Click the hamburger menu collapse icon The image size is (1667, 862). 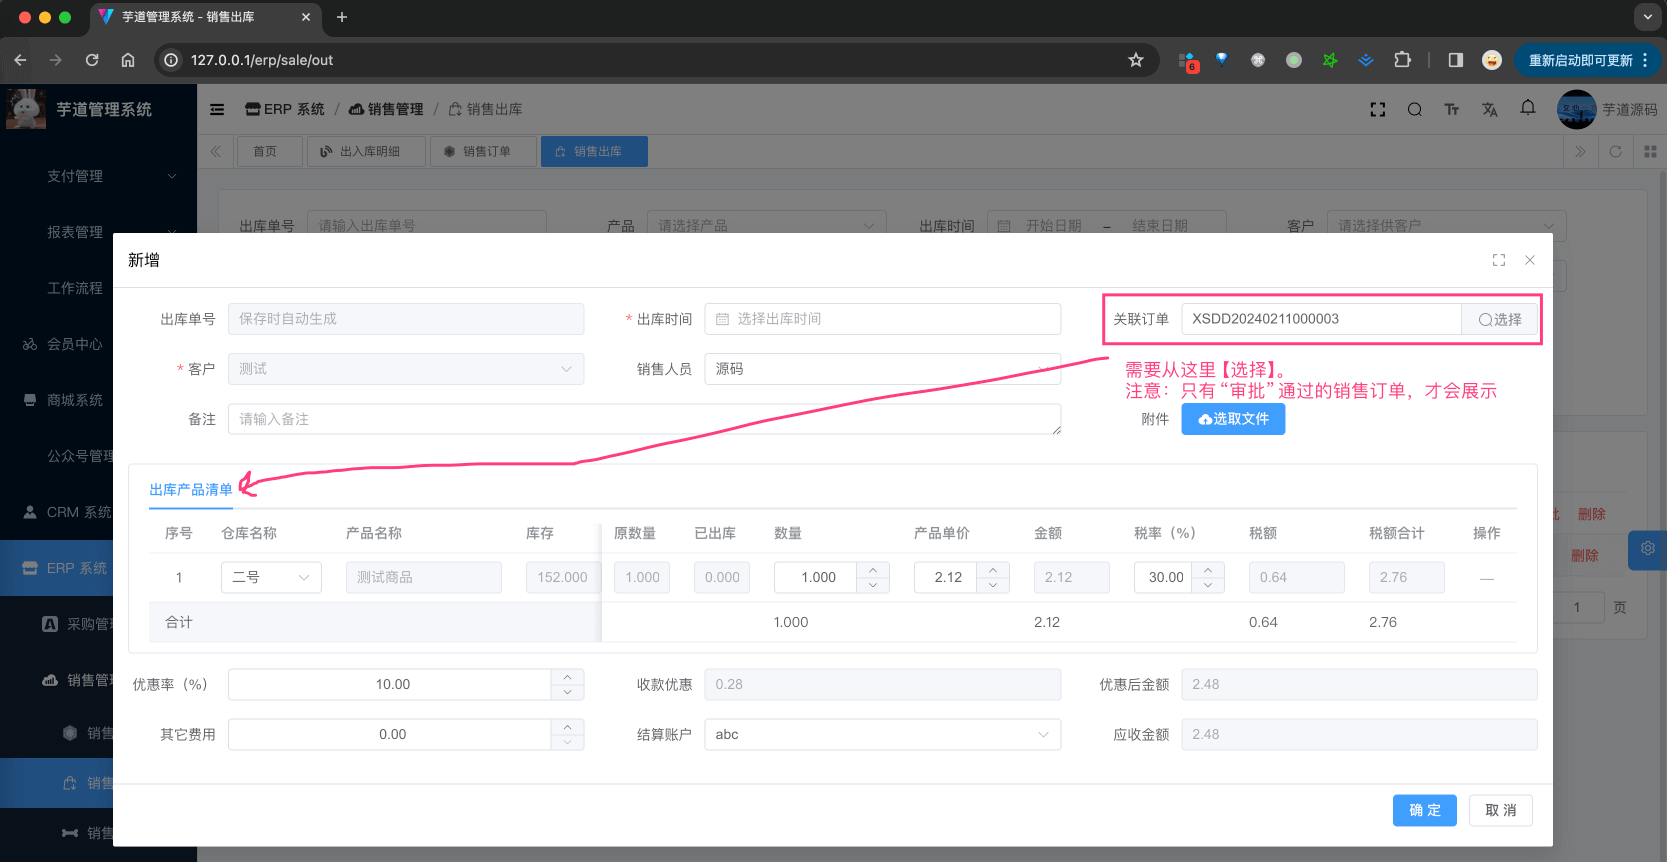tap(217, 109)
